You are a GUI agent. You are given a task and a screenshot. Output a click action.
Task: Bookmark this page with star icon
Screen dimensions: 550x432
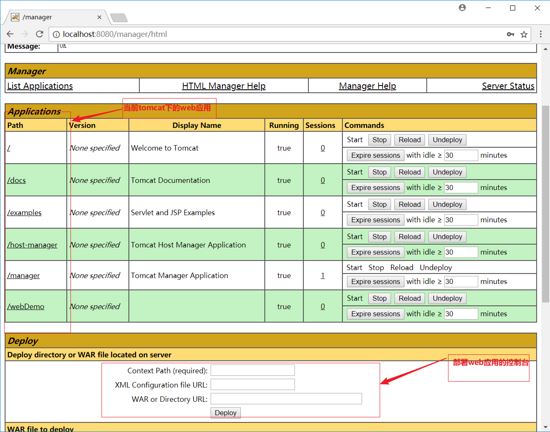click(x=524, y=34)
